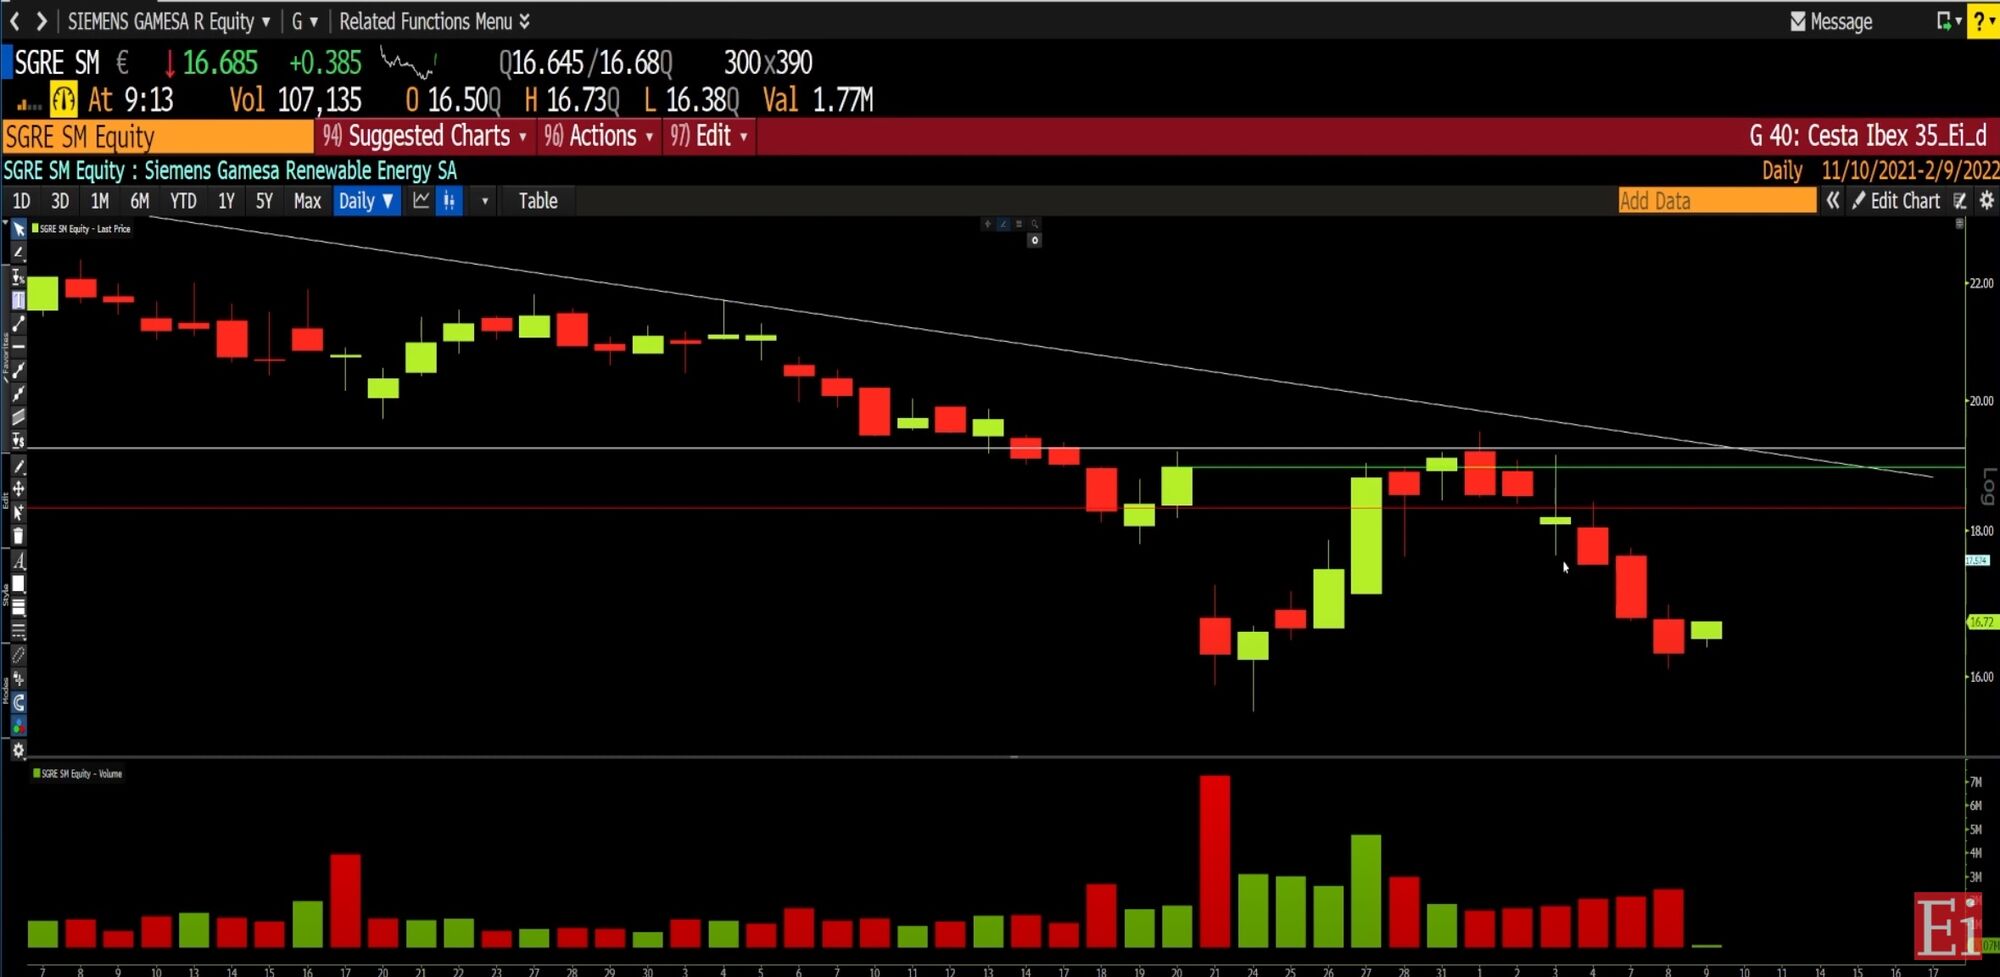Click into the Add Data field

point(1717,201)
